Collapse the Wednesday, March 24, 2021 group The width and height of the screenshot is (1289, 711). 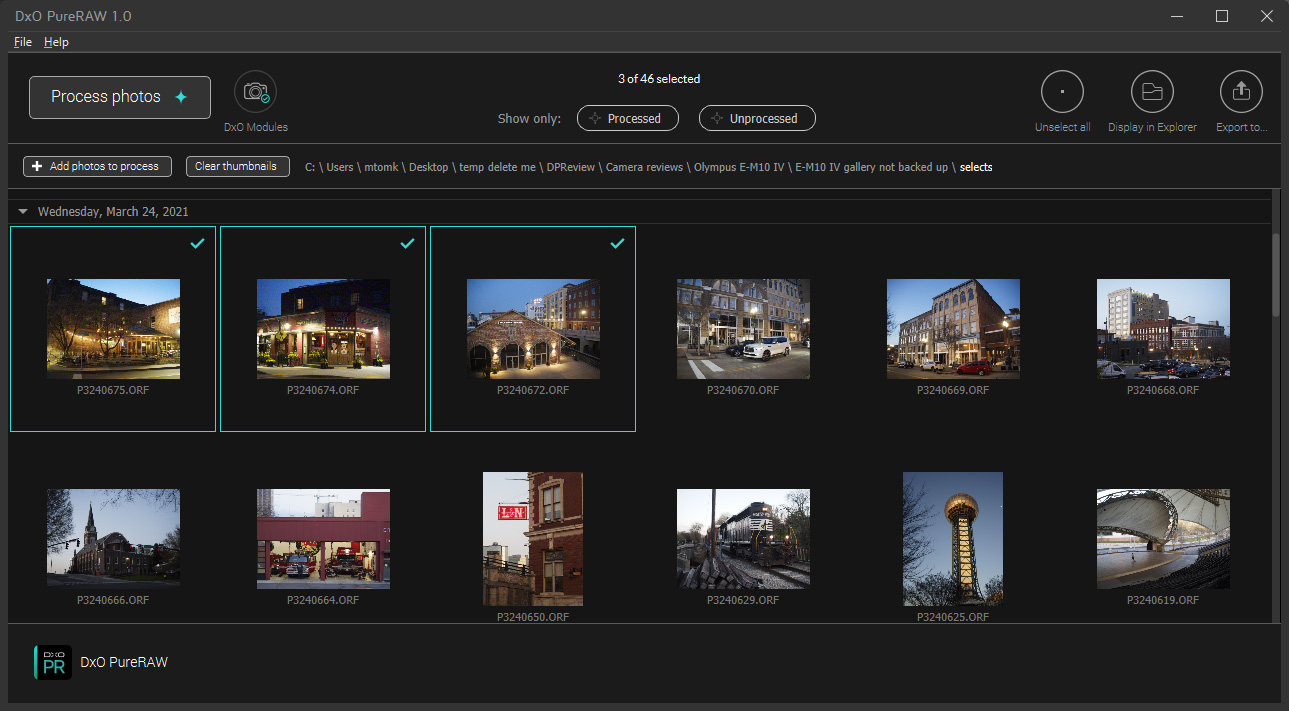22,211
